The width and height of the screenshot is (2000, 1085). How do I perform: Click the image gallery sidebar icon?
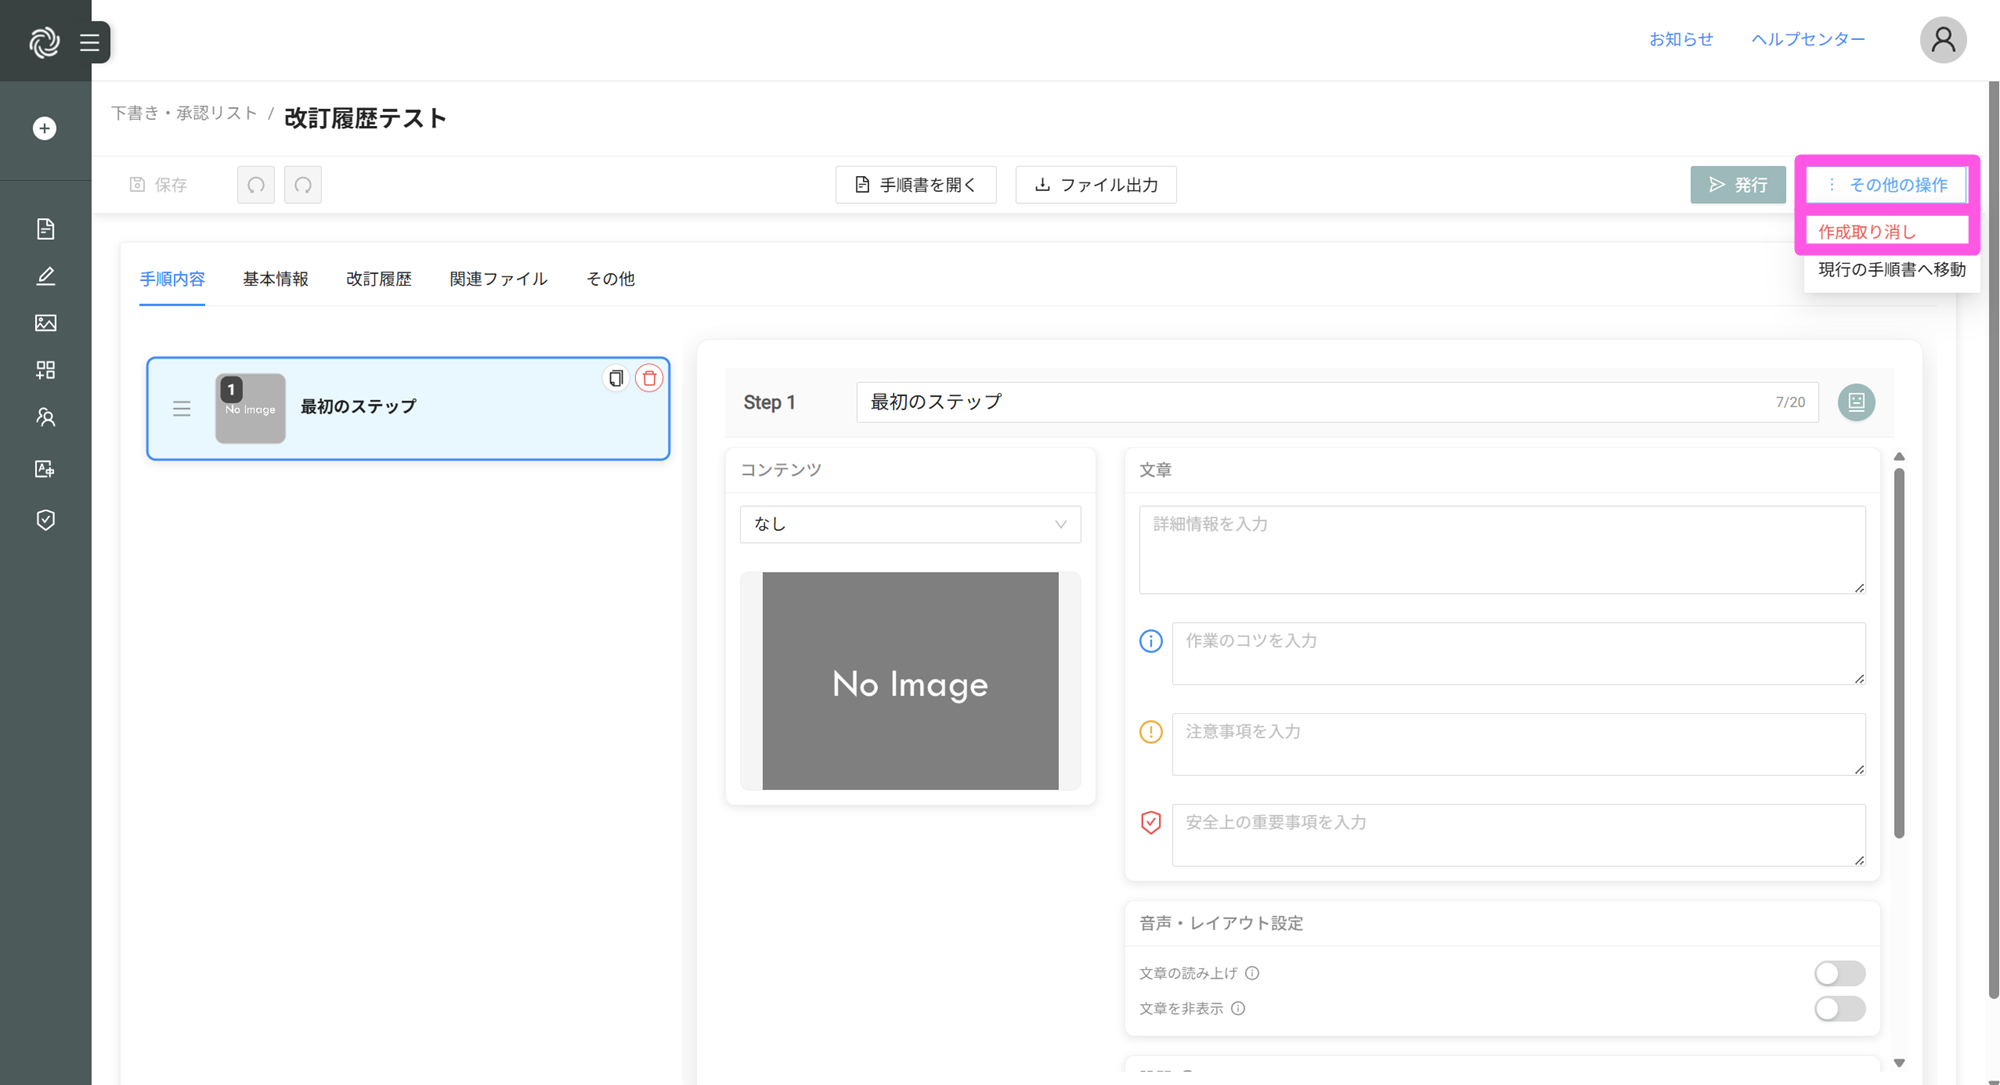pyautogui.click(x=45, y=323)
